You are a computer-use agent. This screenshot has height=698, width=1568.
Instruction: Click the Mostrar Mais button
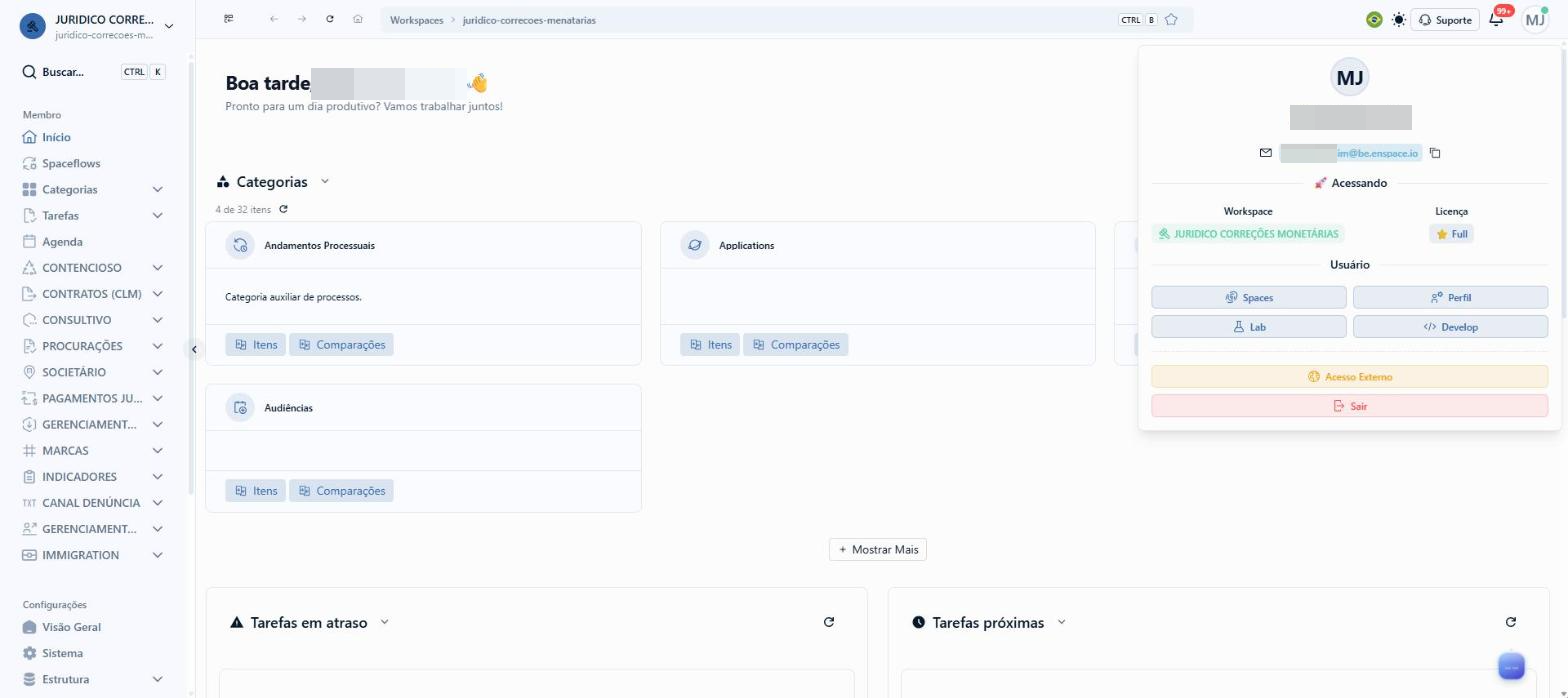[x=878, y=549]
